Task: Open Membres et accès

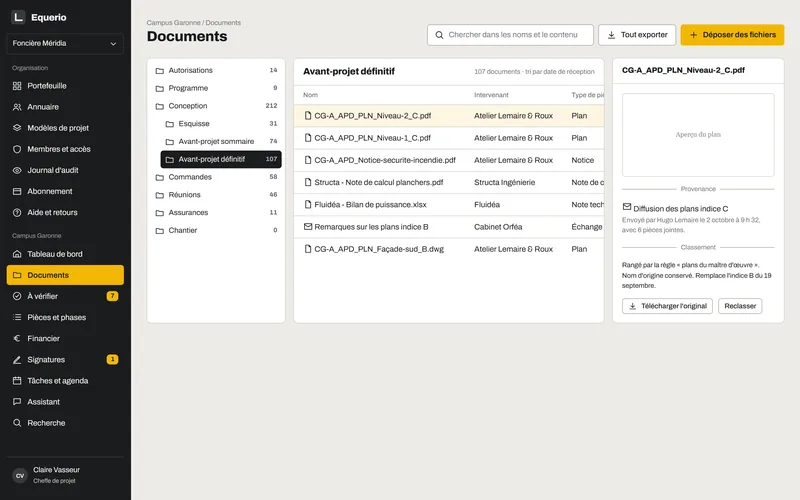Action: click(65, 149)
